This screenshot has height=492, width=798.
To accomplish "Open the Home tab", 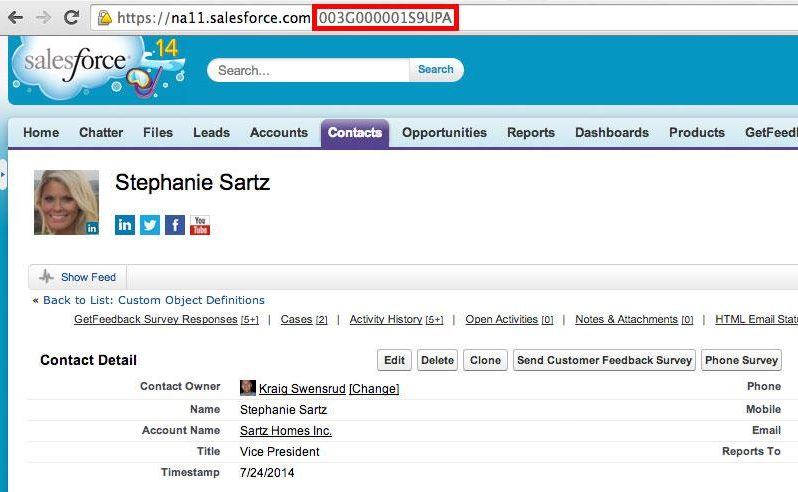I will [x=41, y=132].
